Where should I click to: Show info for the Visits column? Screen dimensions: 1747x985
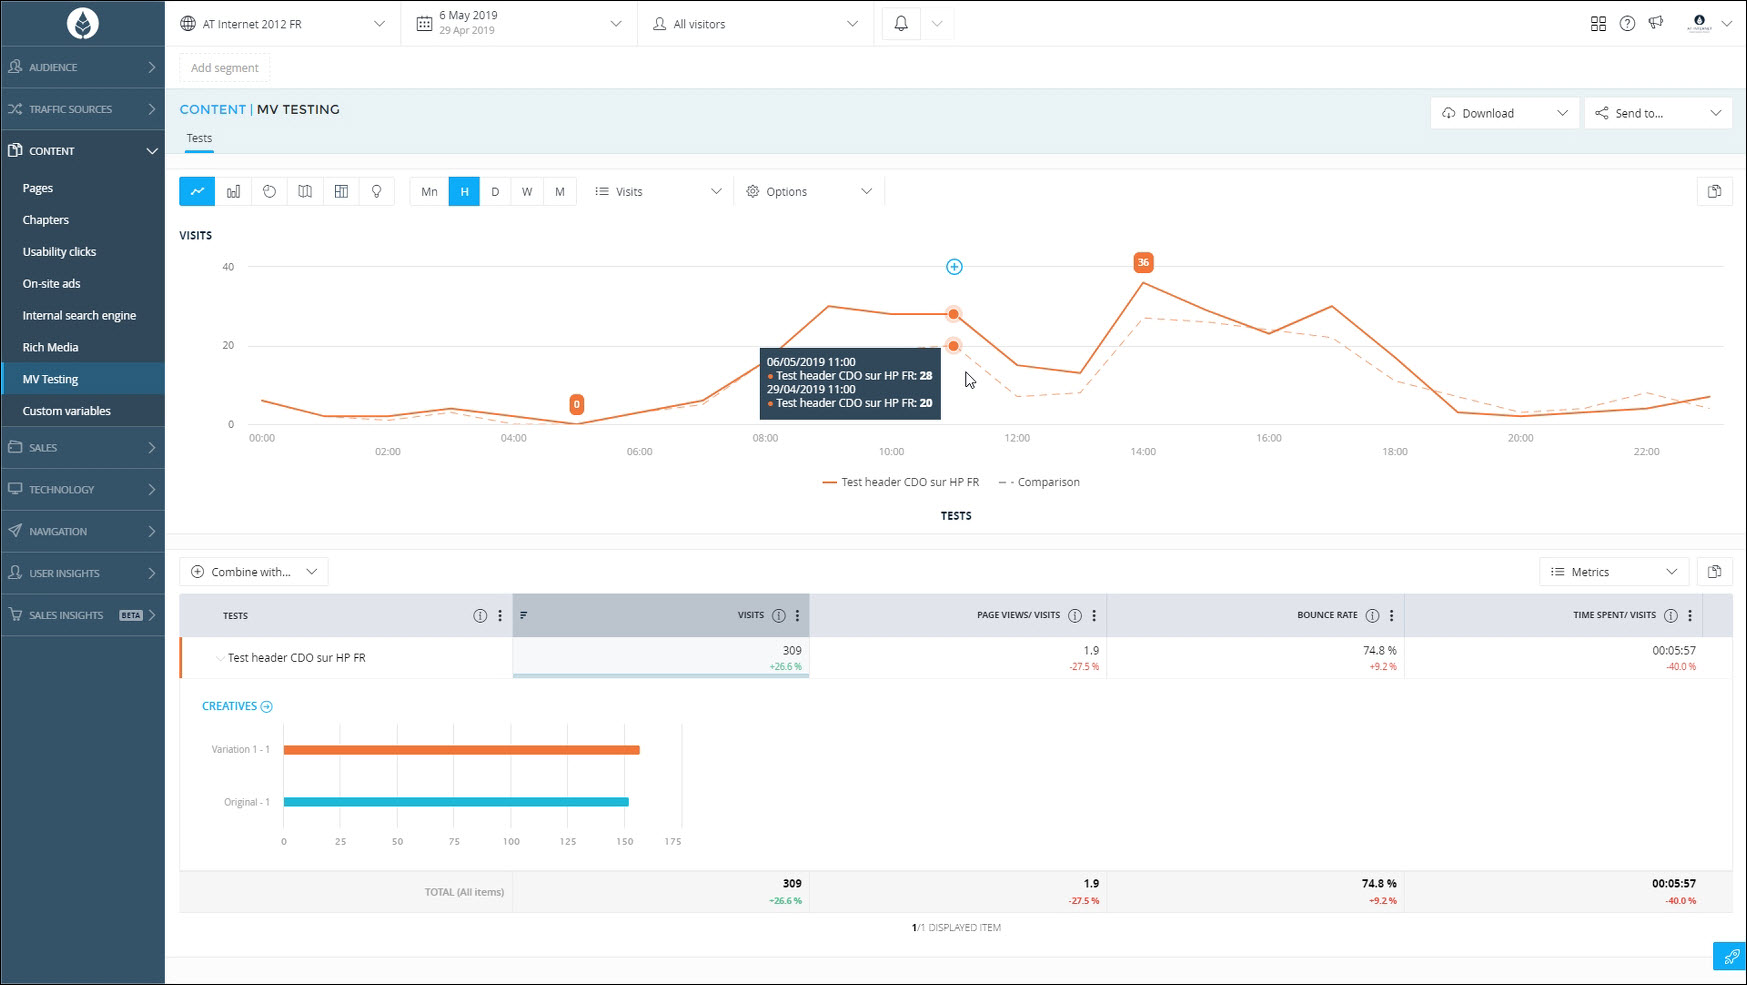pyautogui.click(x=778, y=616)
